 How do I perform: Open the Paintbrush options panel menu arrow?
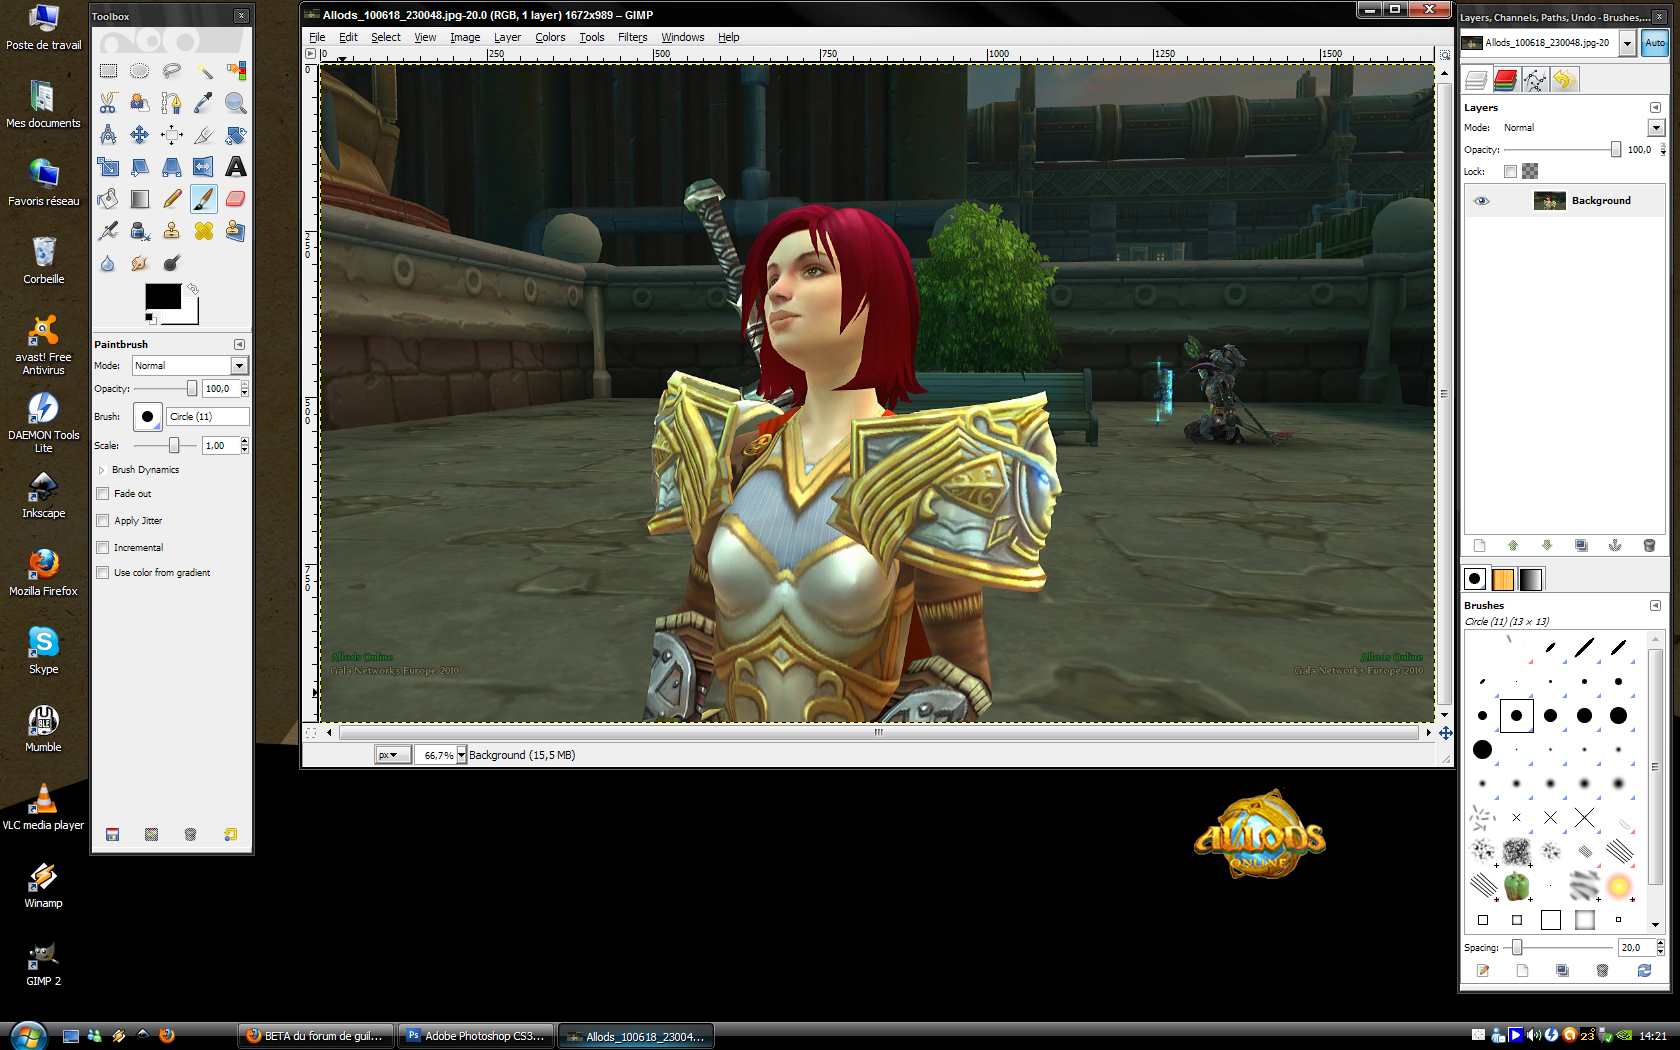point(239,344)
